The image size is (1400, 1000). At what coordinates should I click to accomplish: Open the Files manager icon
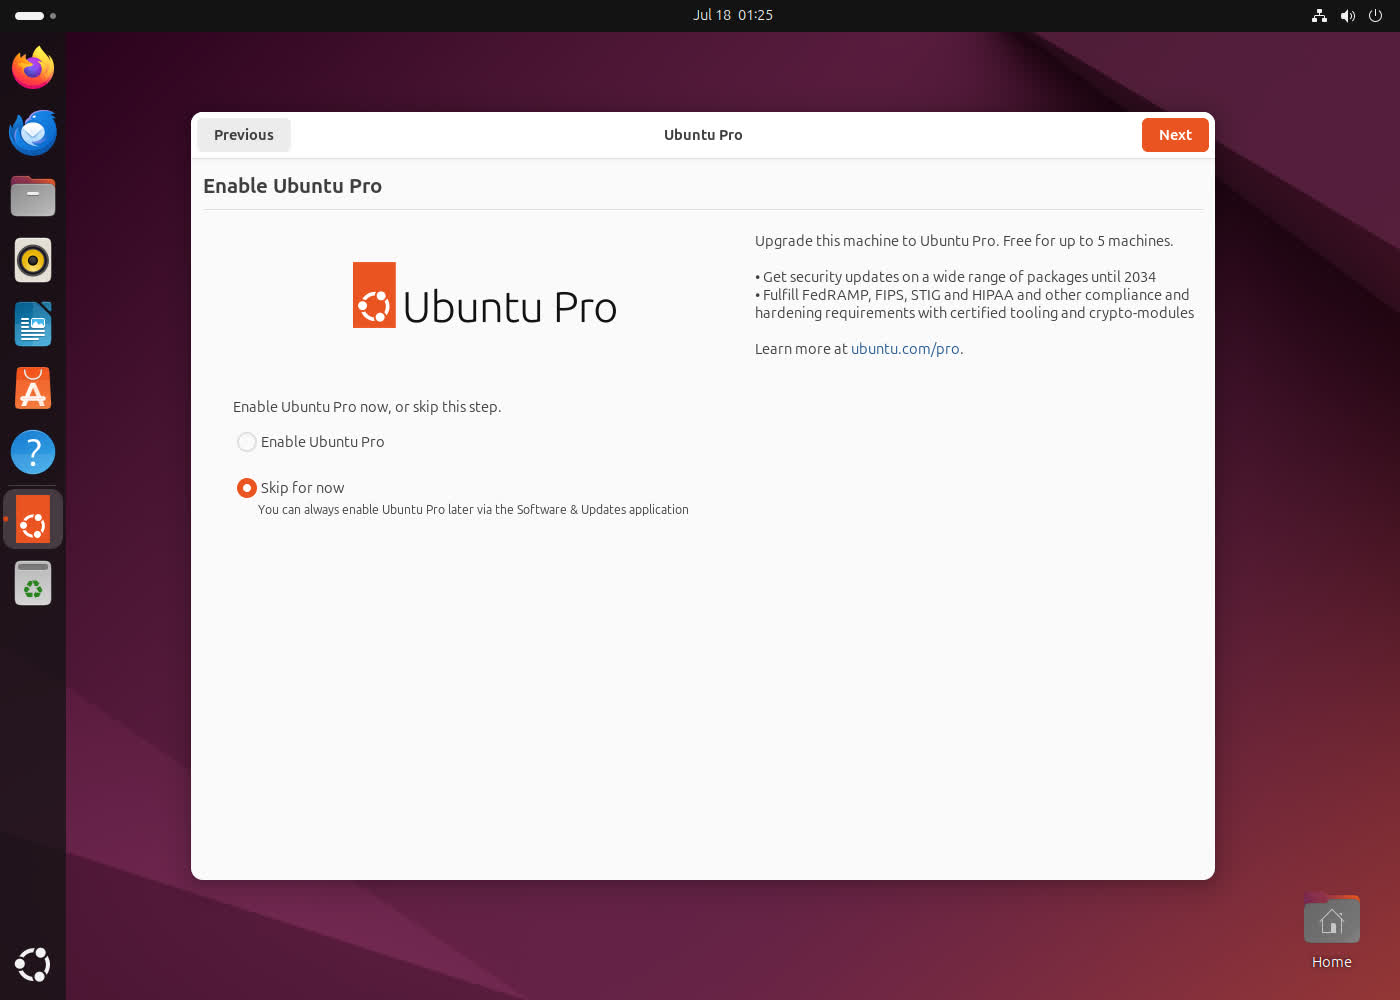point(33,196)
